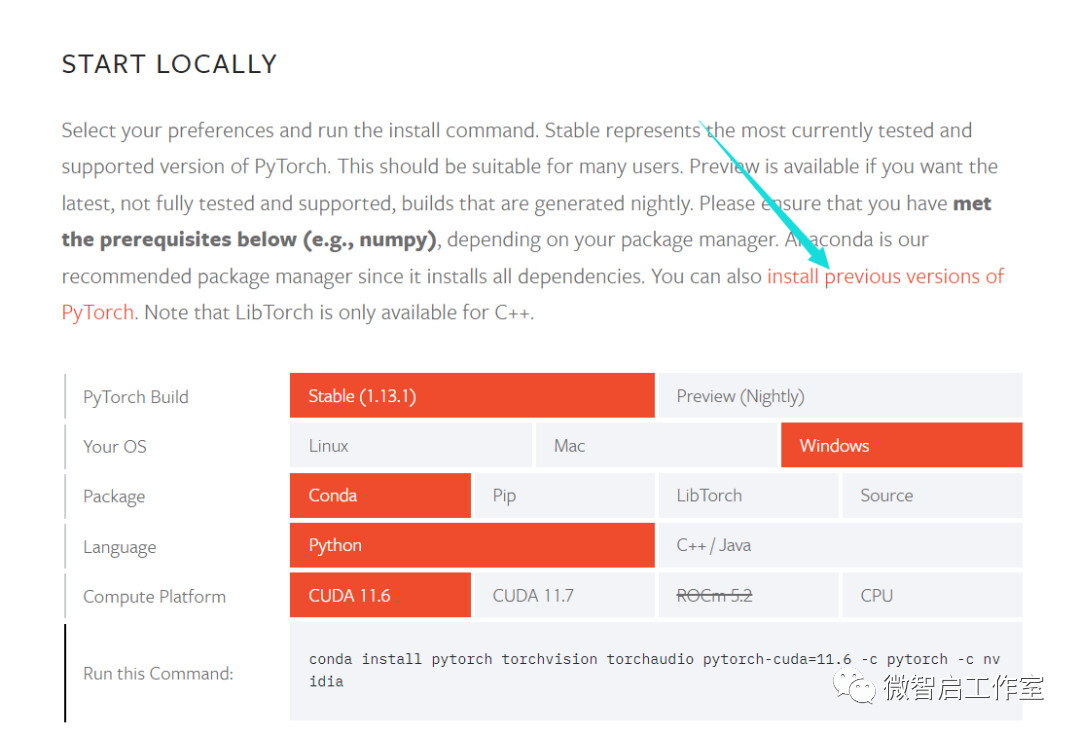
Task: Select Python as the language
Action: [x=472, y=545]
